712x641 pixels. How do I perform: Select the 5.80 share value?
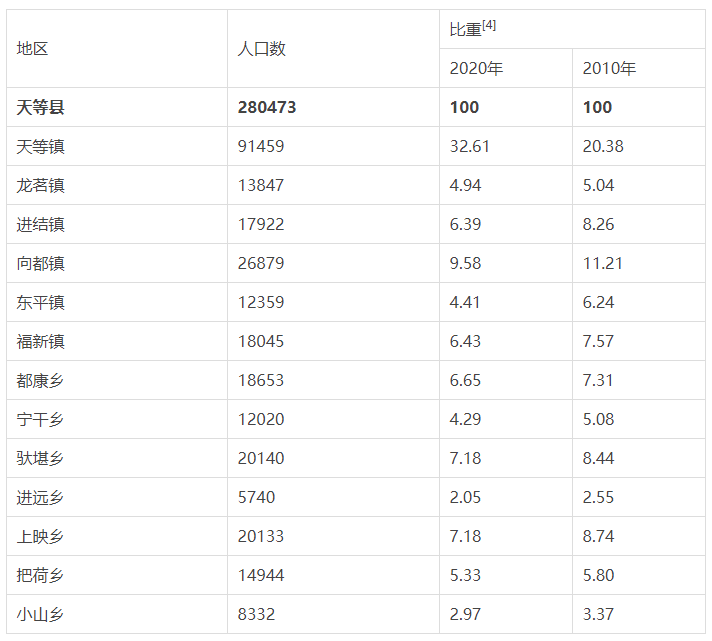pyautogui.click(x=598, y=576)
